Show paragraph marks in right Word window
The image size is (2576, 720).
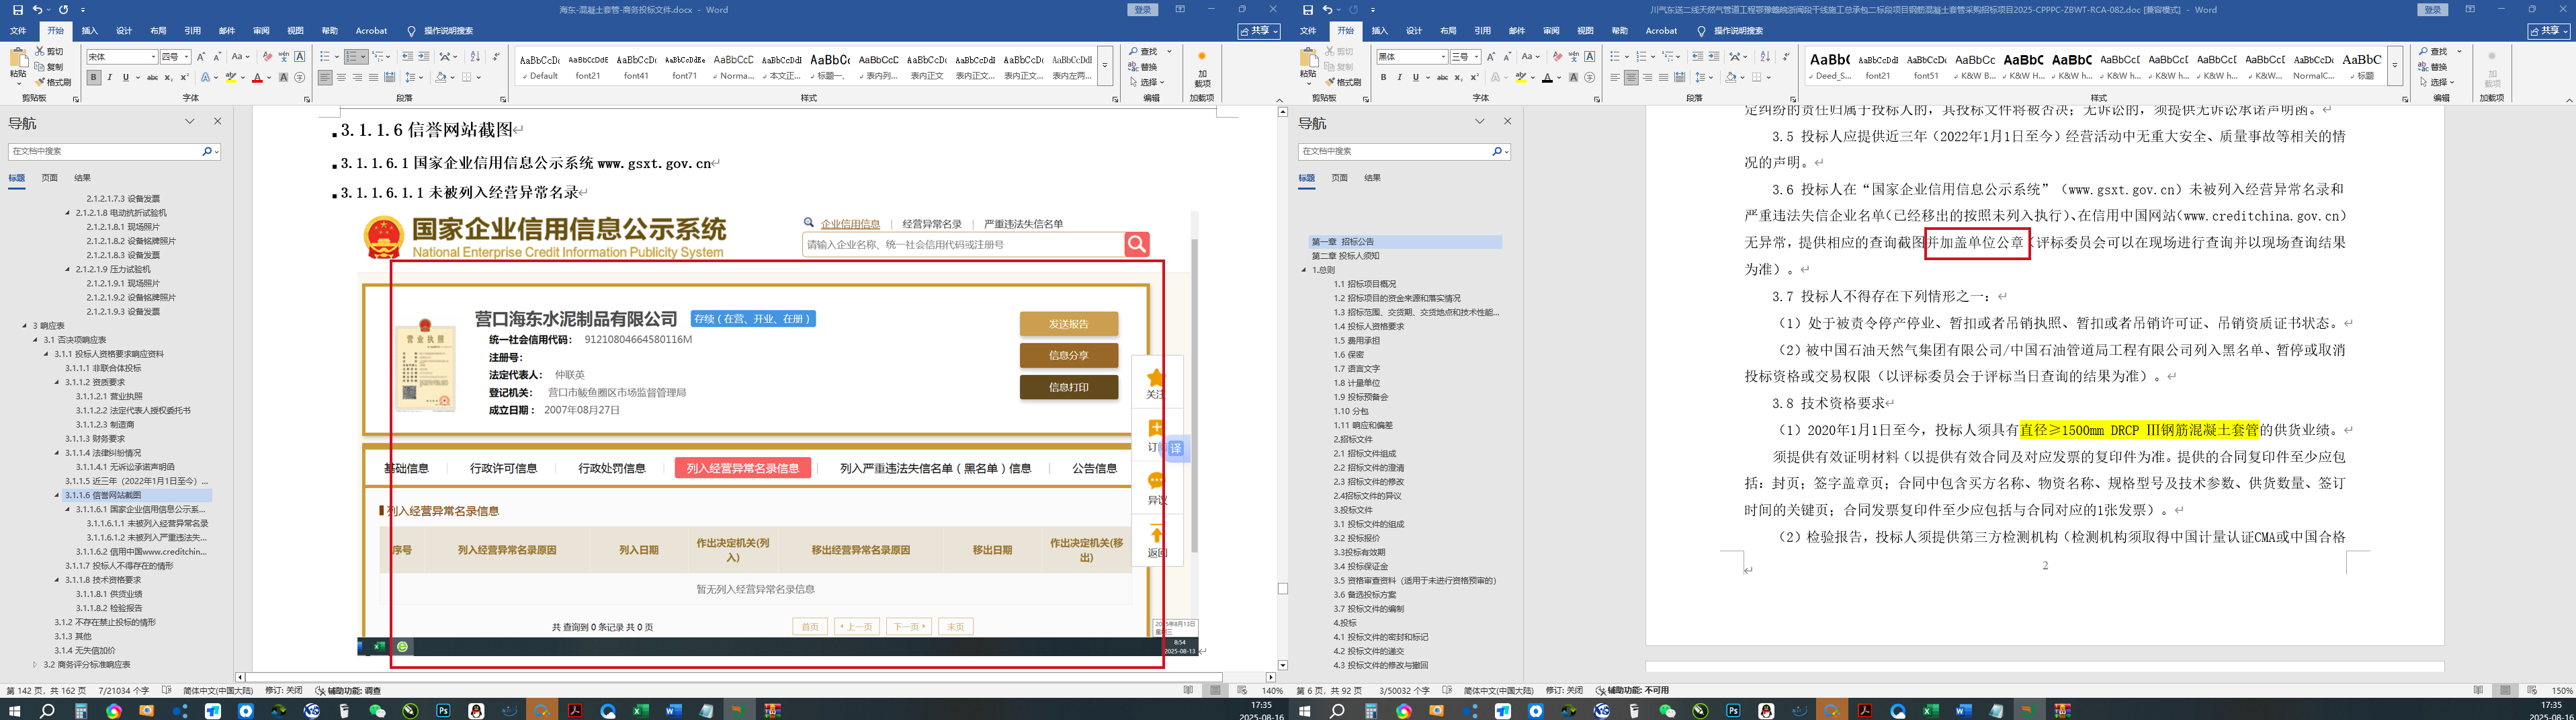tap(1786, 57)
